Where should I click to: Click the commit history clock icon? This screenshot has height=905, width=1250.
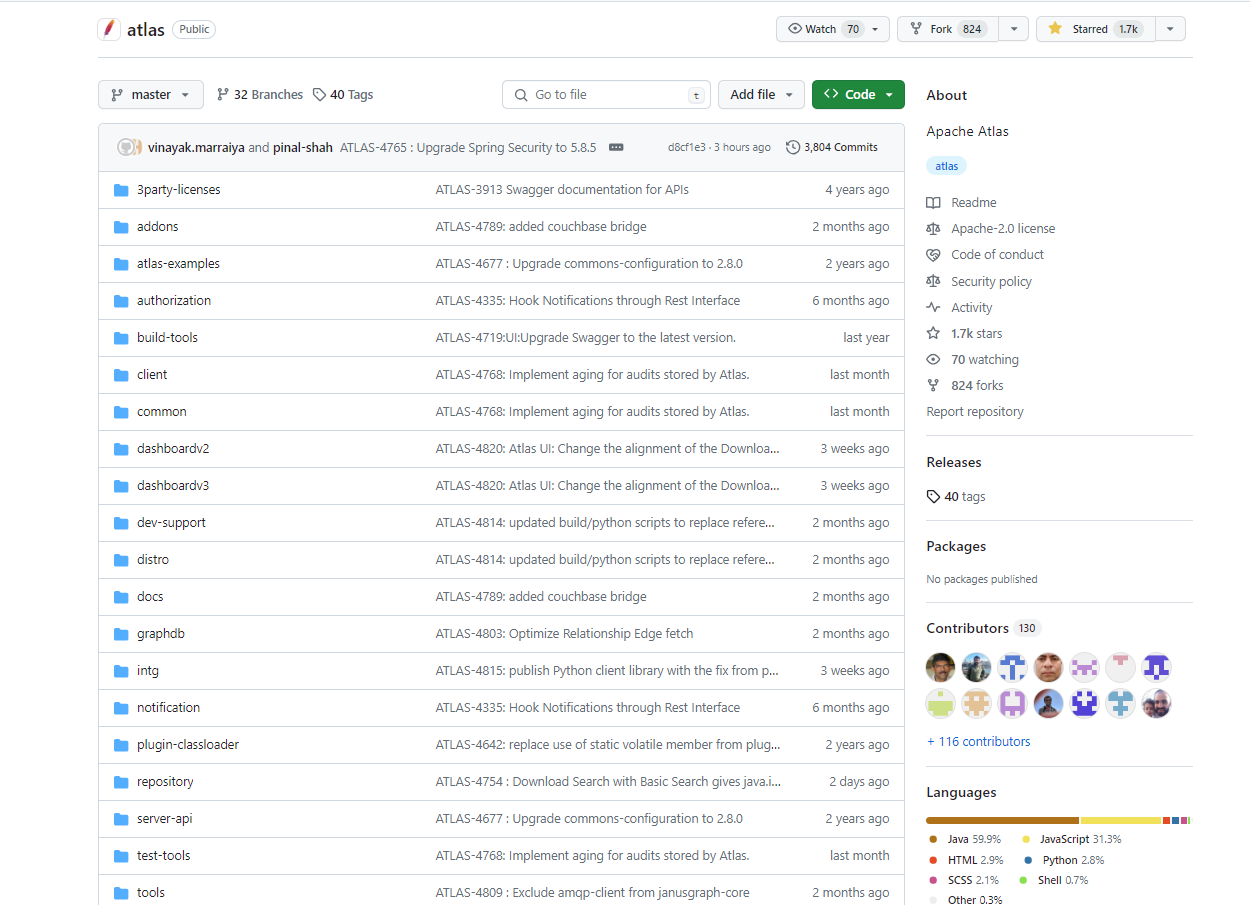coord(793,147)
